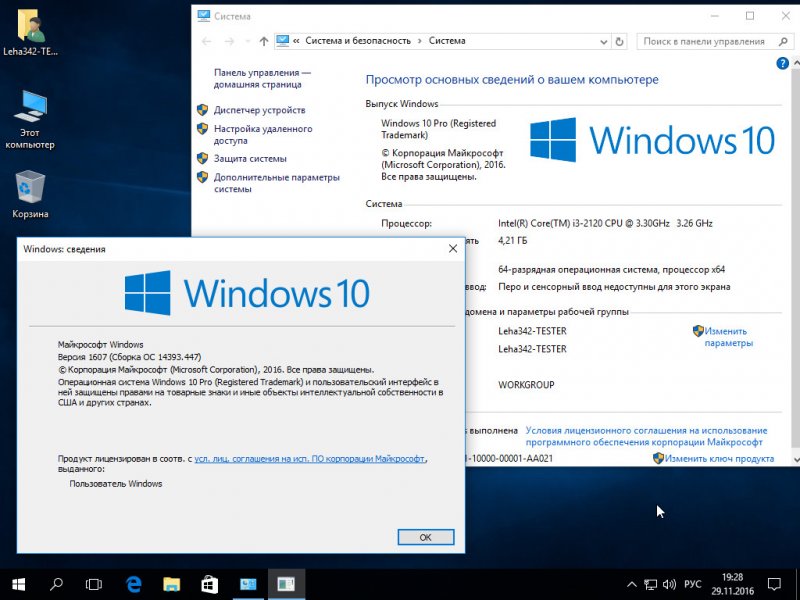Open Дополнительные параметры системы

pos(277,183)
